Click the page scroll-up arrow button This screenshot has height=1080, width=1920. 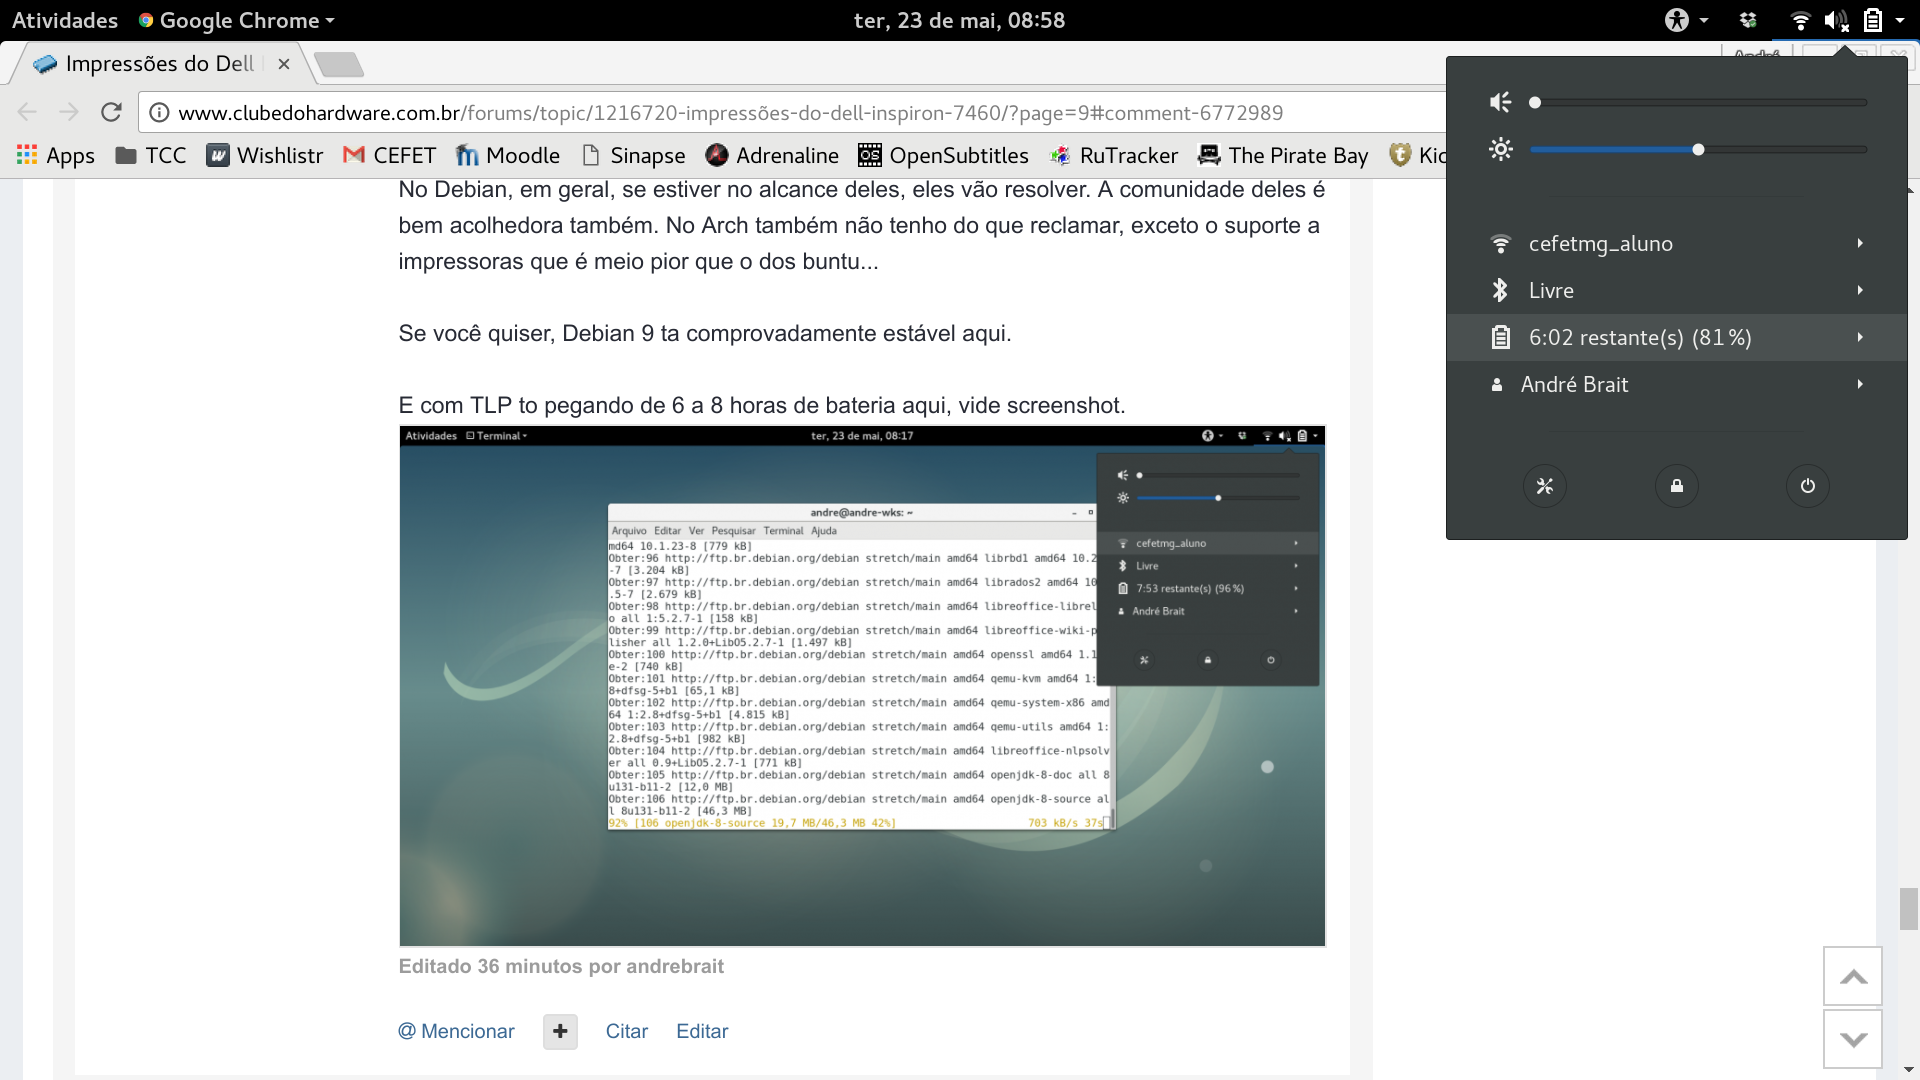pos(1853,976)
